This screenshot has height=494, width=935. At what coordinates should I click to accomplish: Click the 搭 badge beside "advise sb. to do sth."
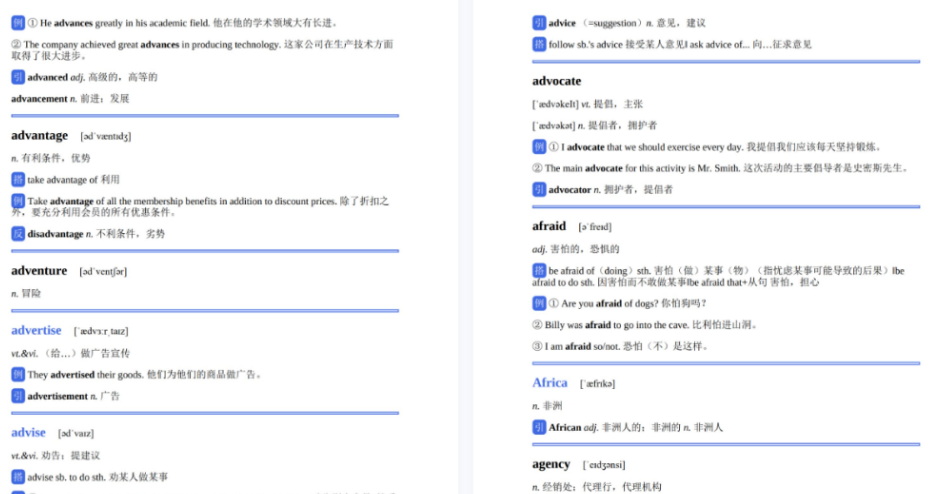(x=18, y=477)
